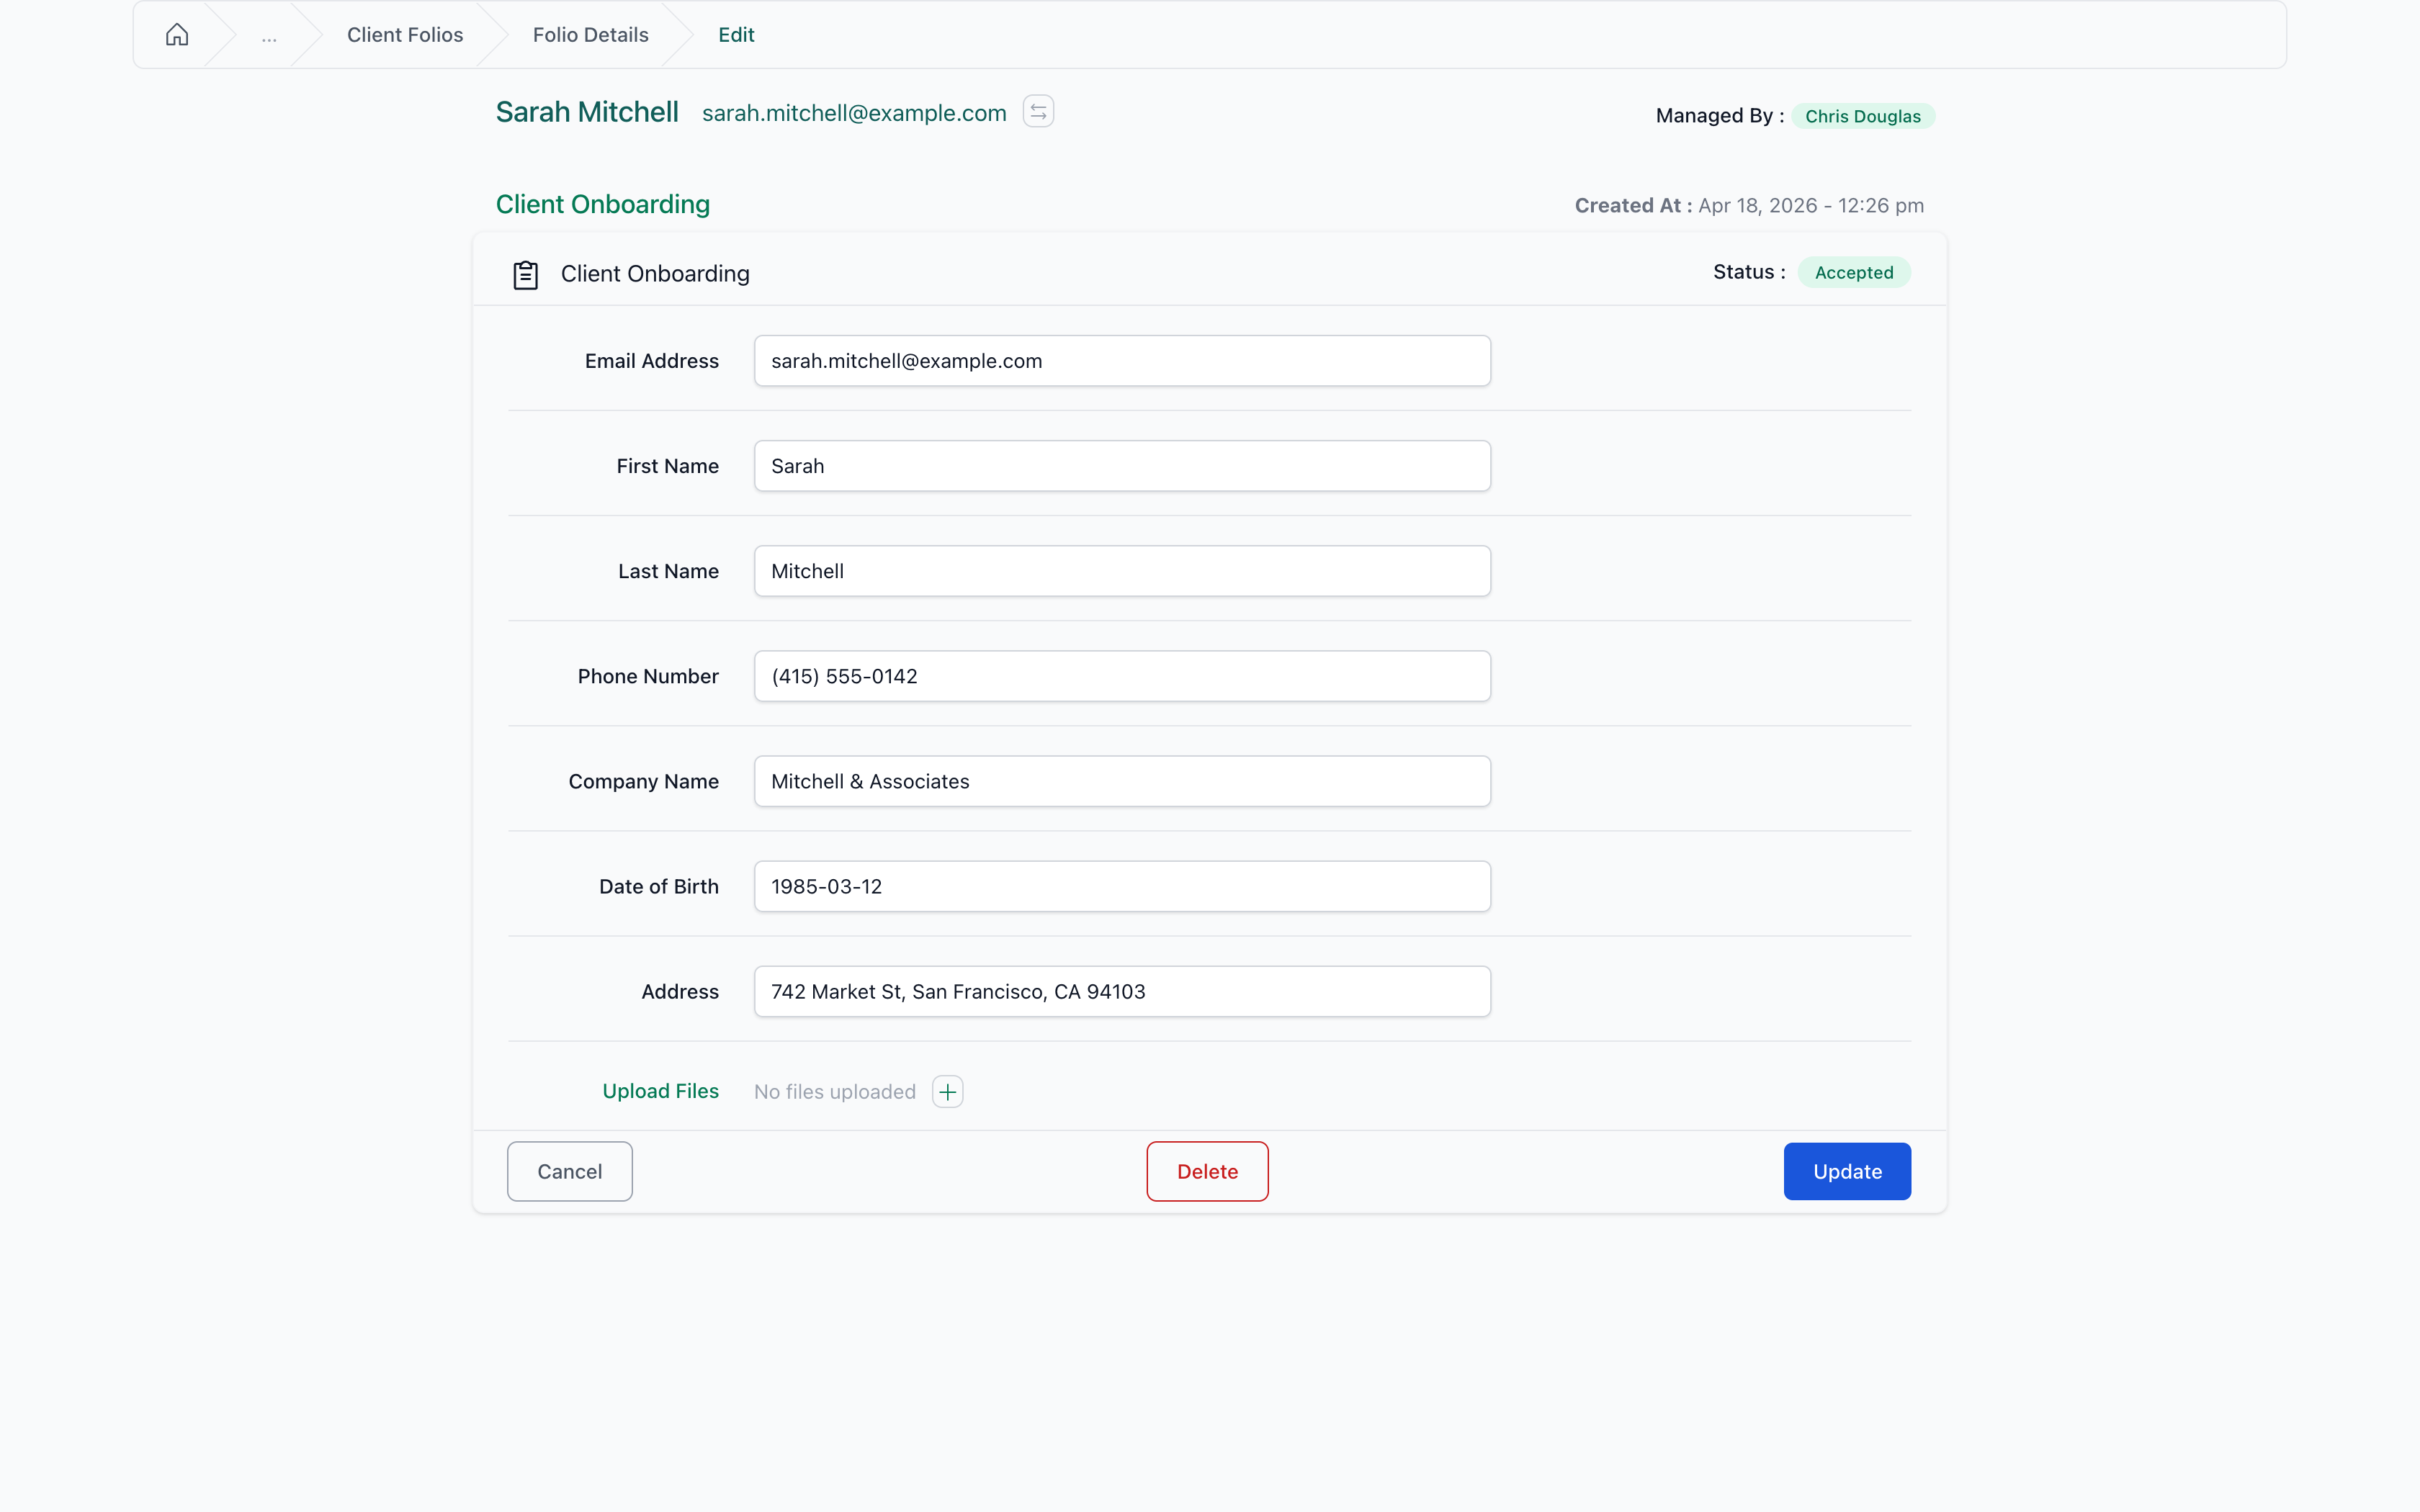Open the header email sarah.mitchell@example.com
The width and height of the screenshot is (2420, 1512).
pyautogui.click(x=854, y=113)
